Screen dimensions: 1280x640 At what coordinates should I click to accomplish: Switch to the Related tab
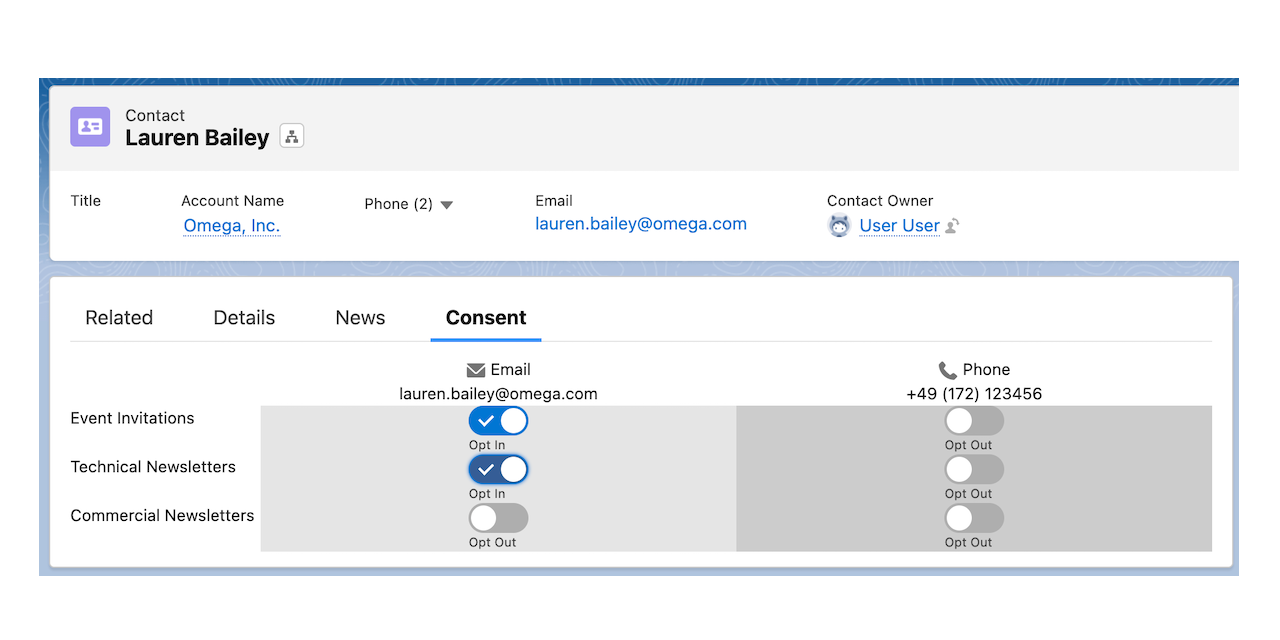click(x=118, y=317)
